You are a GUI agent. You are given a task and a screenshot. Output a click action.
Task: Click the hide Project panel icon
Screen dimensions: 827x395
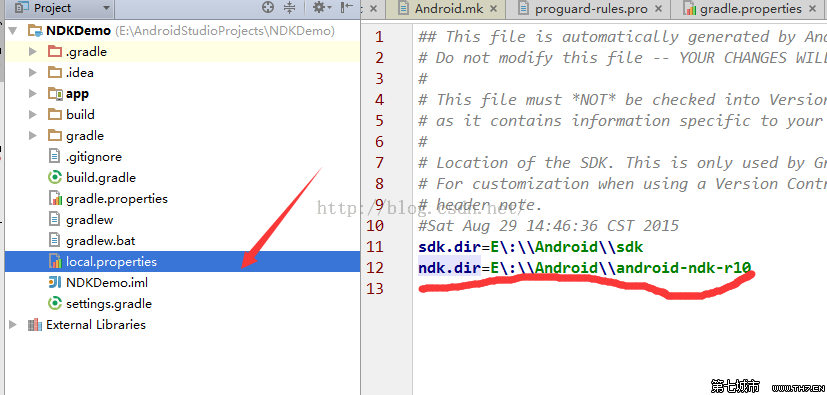pyautogui.click(x=347, y=7)
